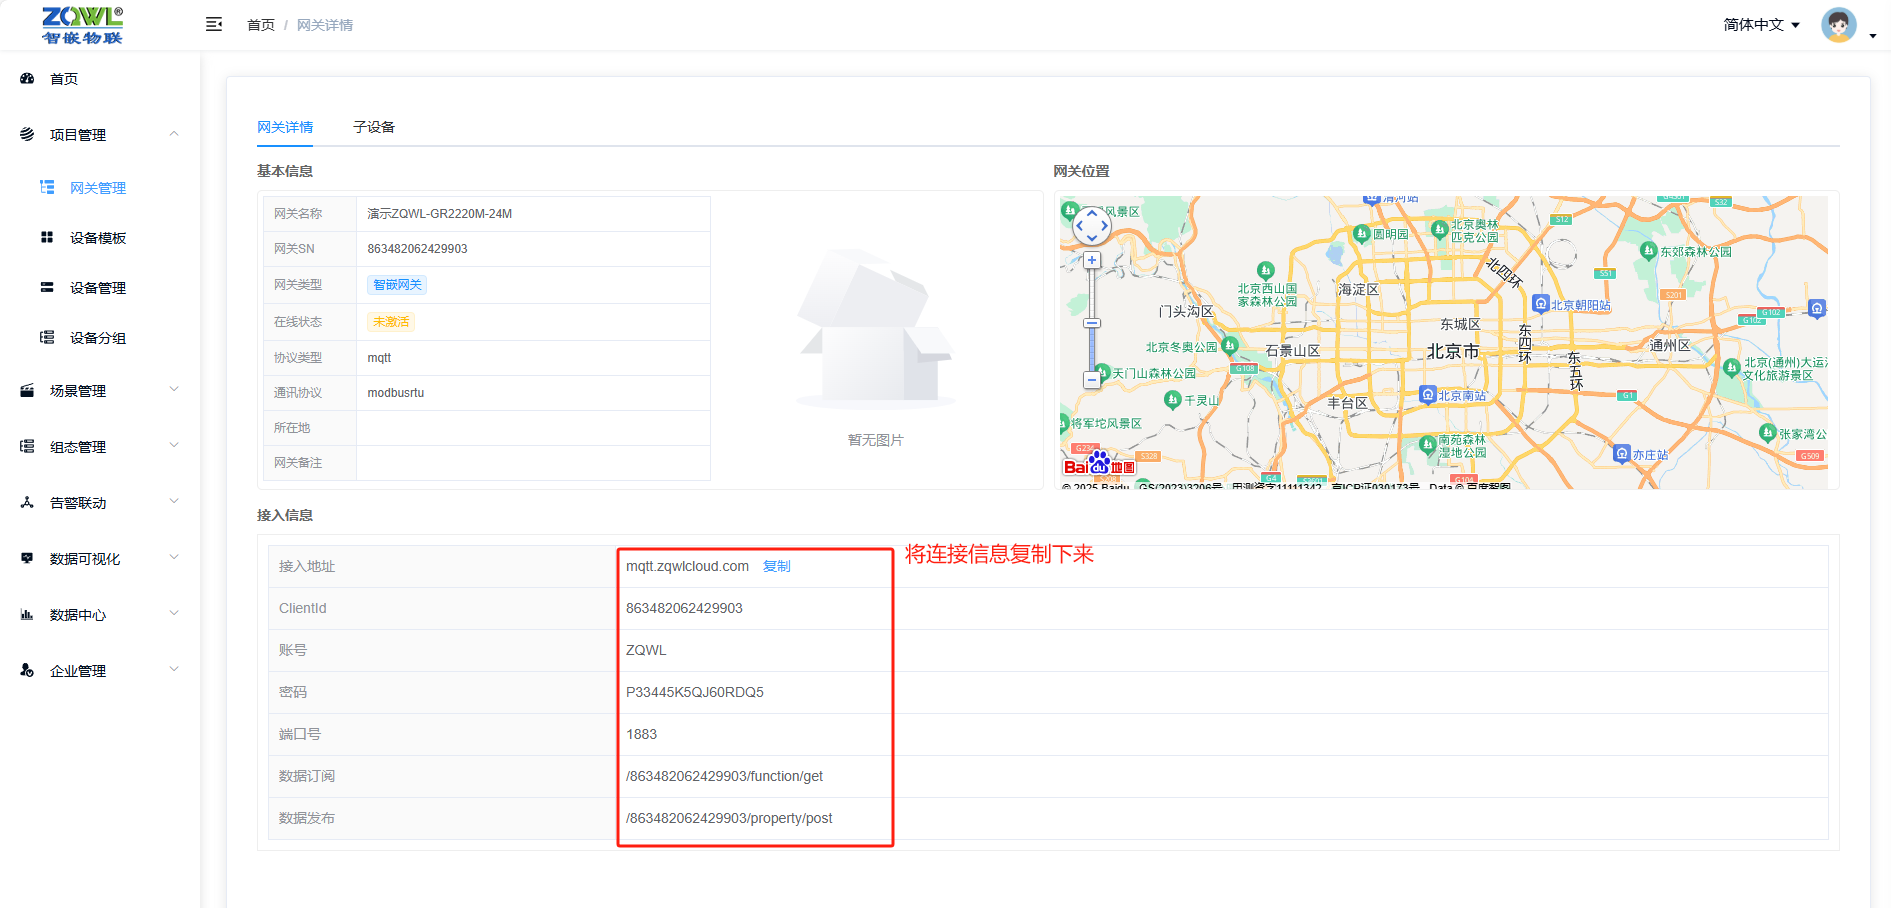Open 设备分组 in the sidebar

coord(98,338)
